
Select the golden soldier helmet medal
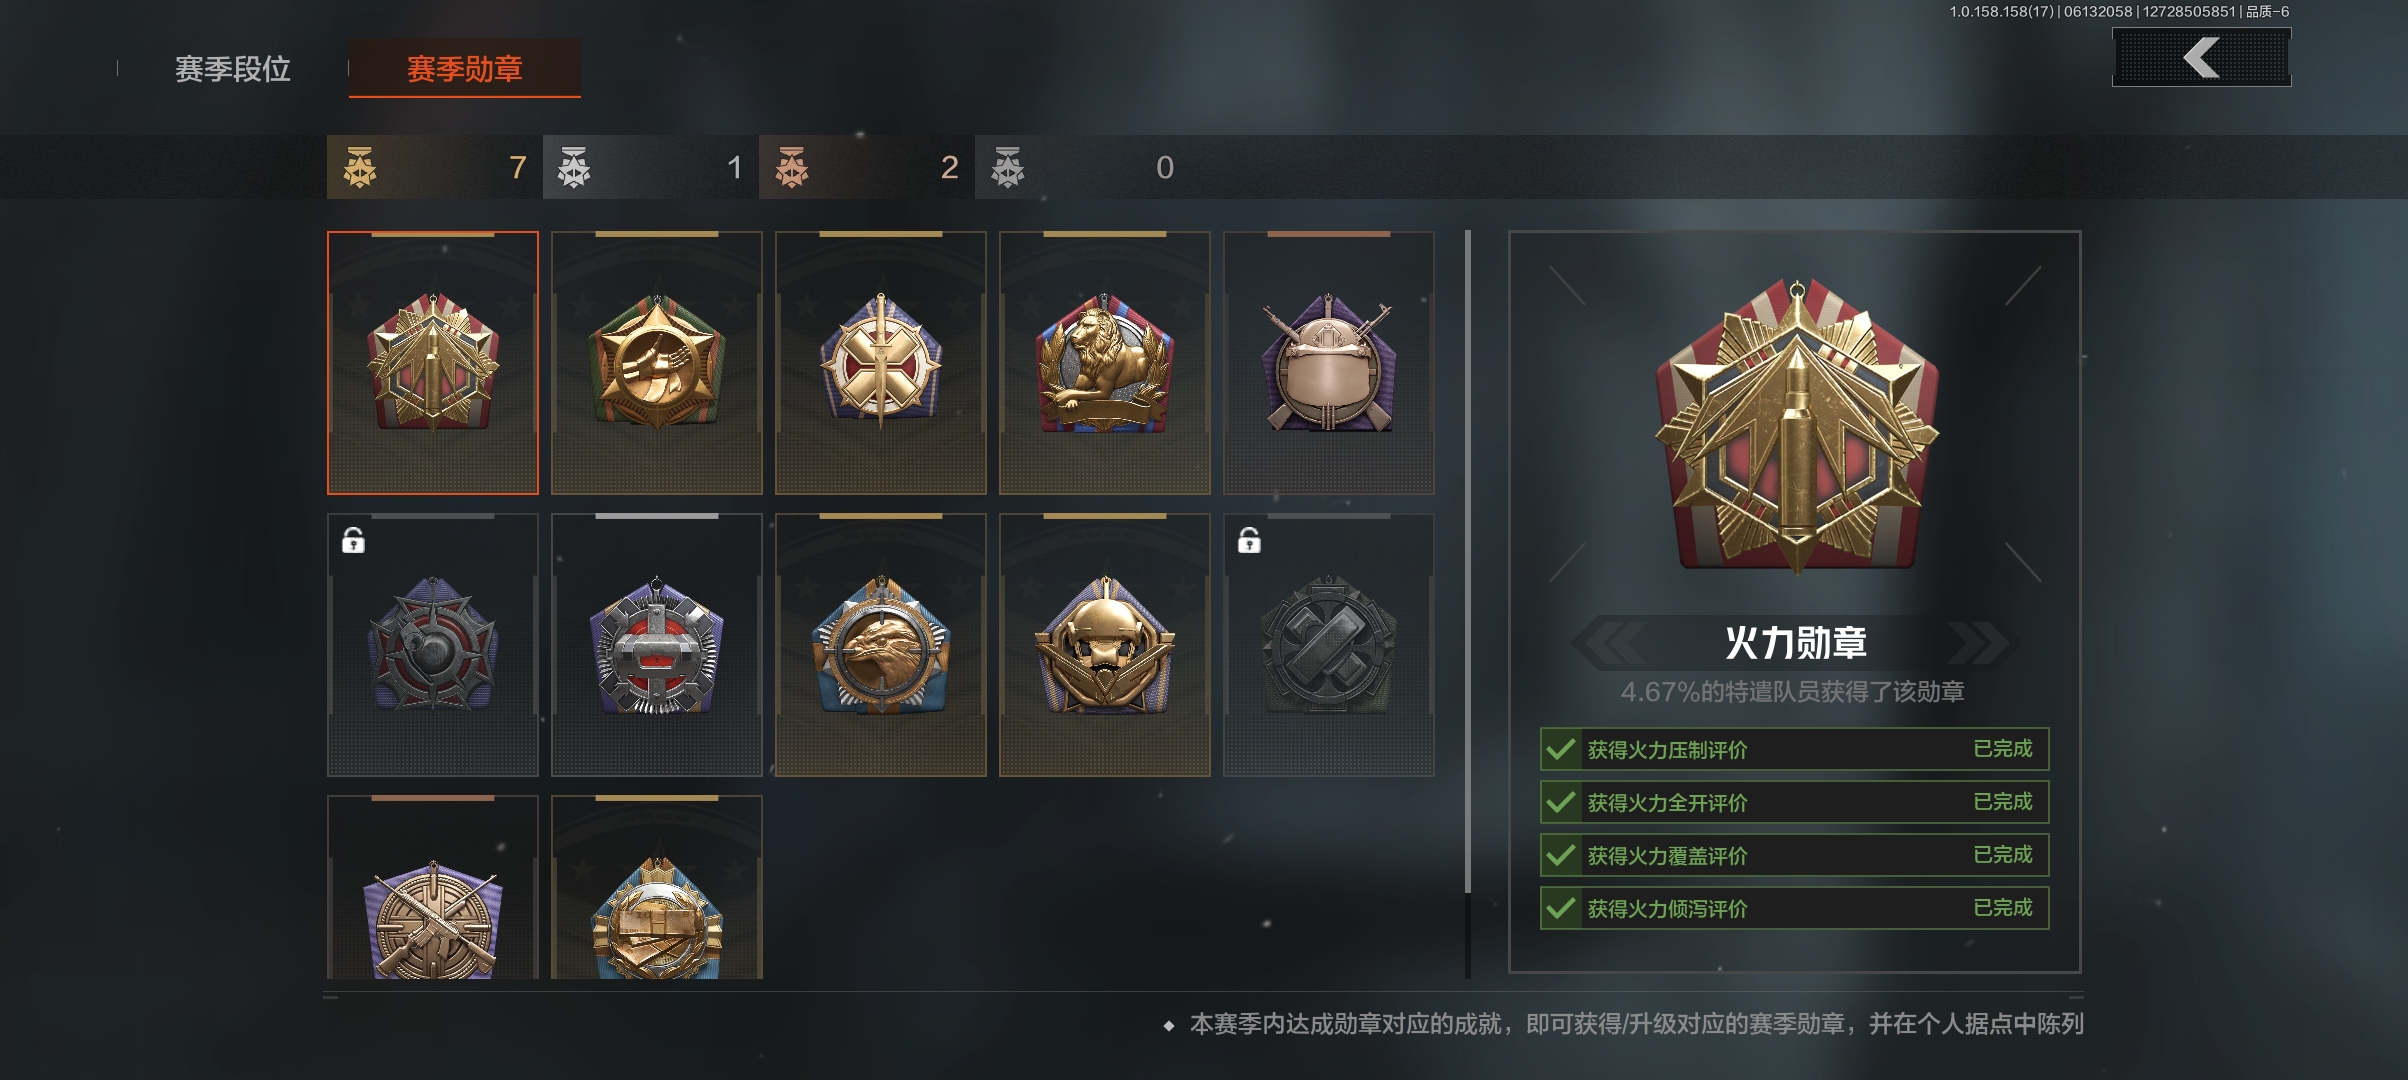tap(1104, 645)
